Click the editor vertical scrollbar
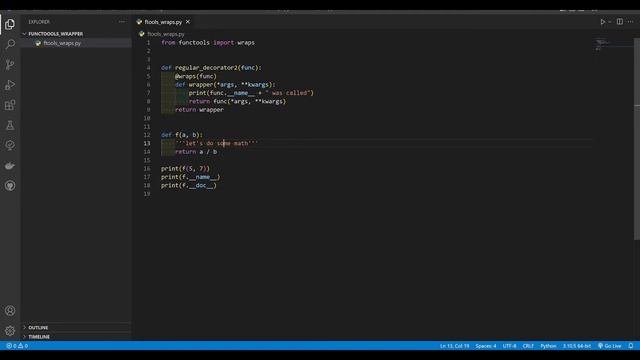The image size is (640, 360). [637, 139]
